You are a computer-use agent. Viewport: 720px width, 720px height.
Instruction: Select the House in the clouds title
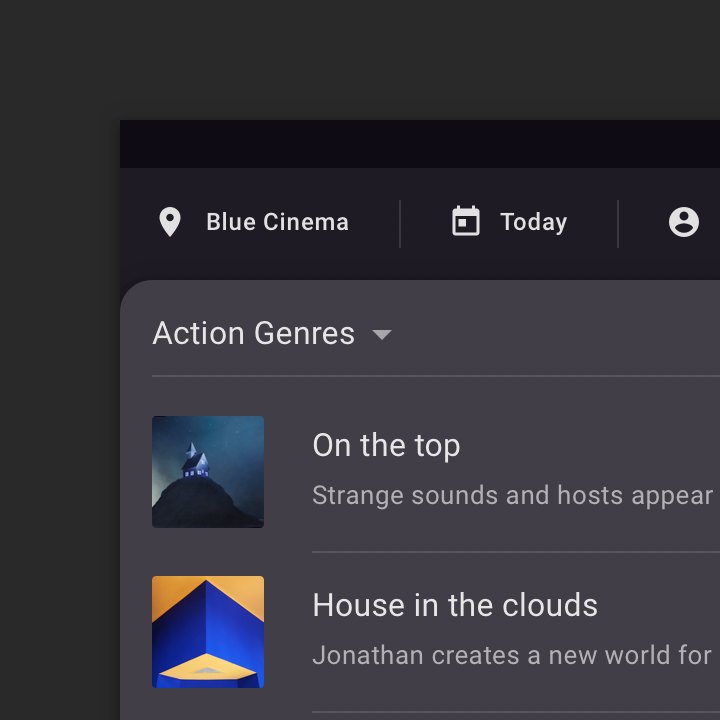click(455, 605)
